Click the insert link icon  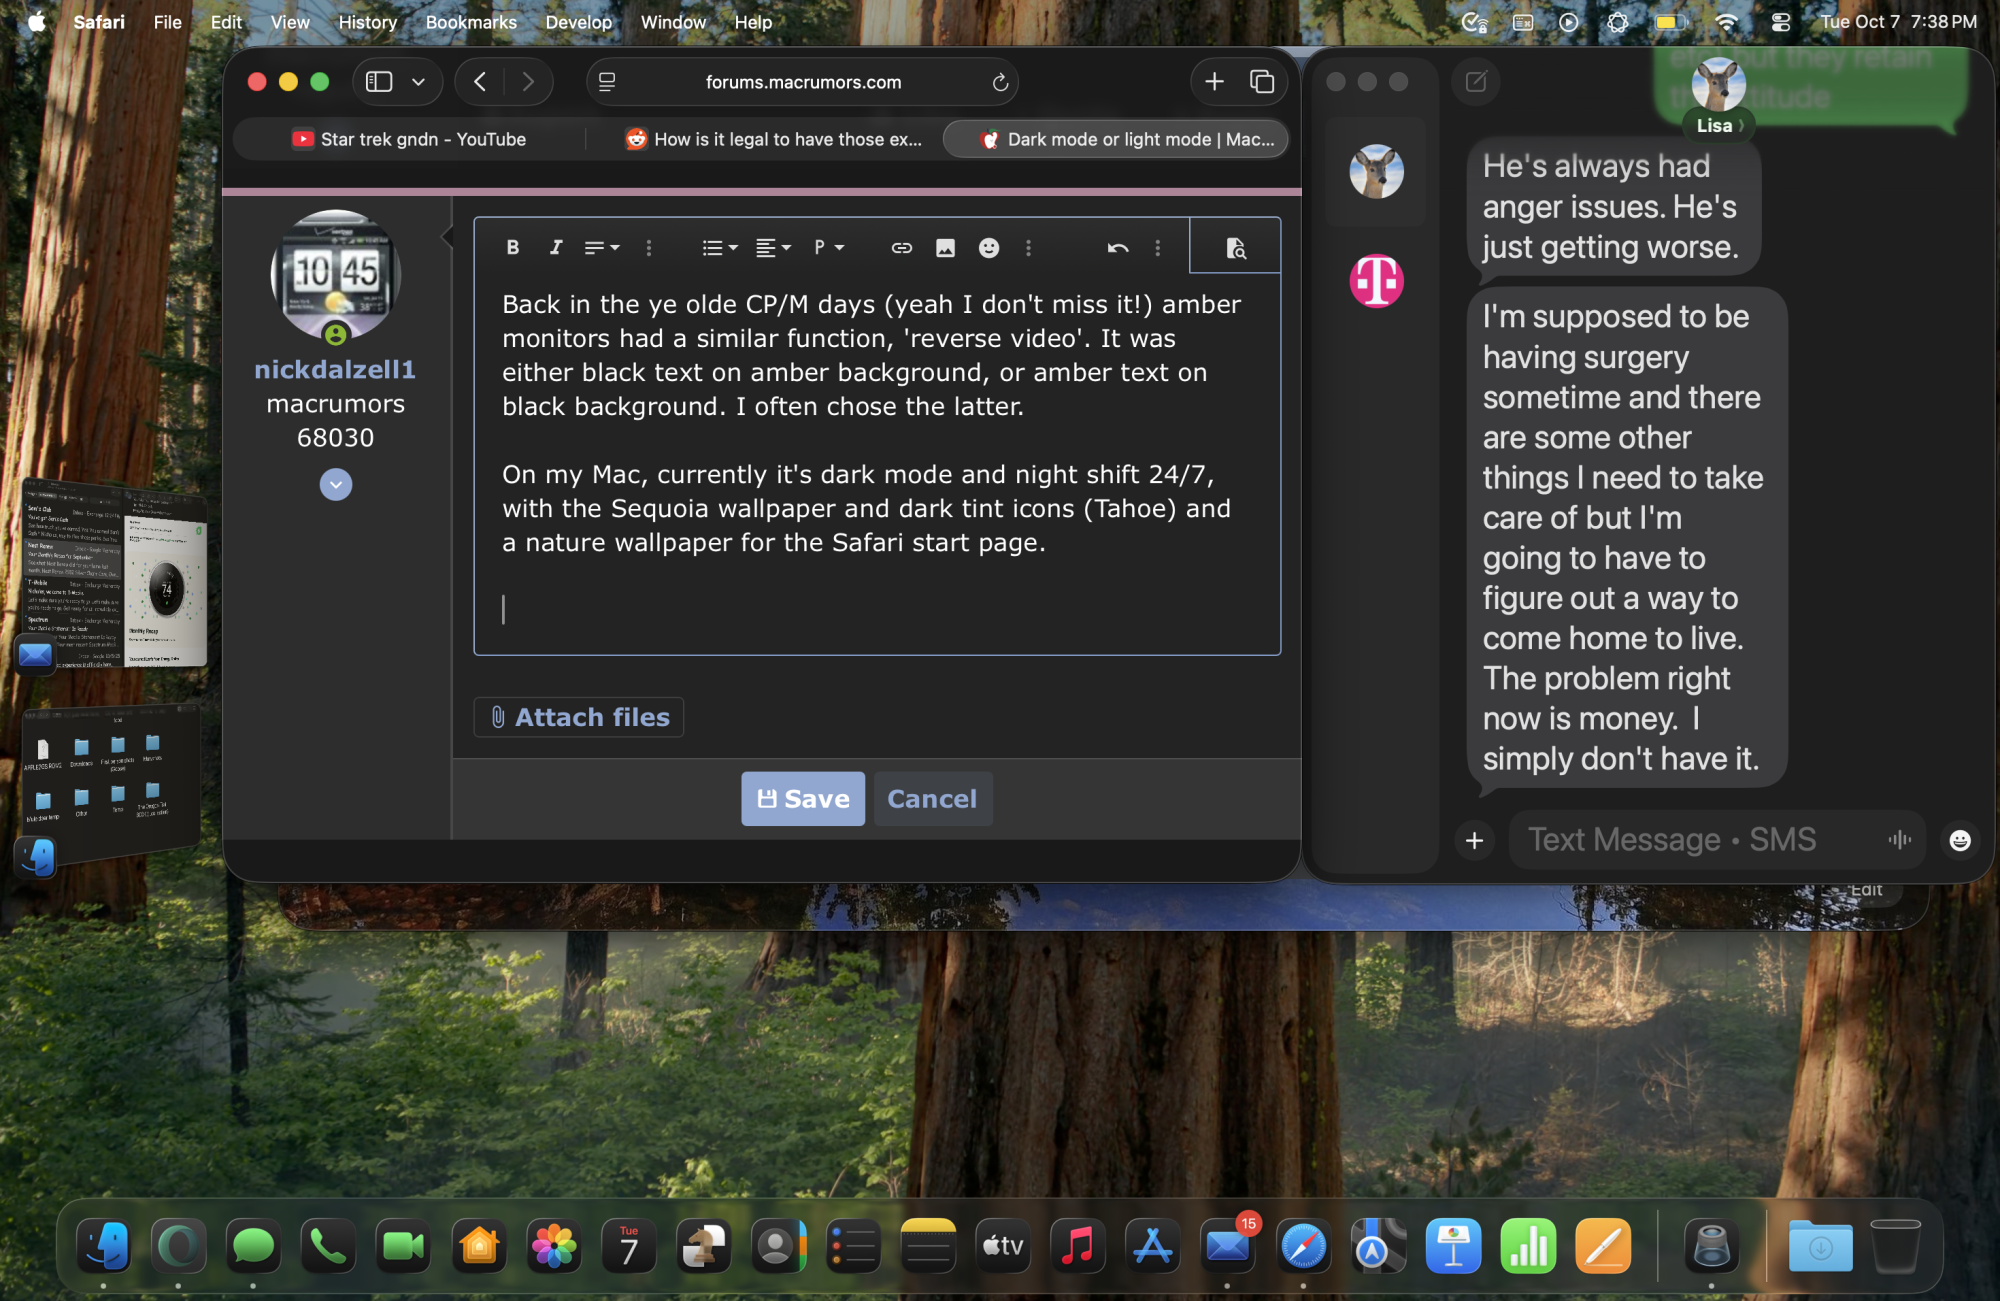click(x=901, y=247)
